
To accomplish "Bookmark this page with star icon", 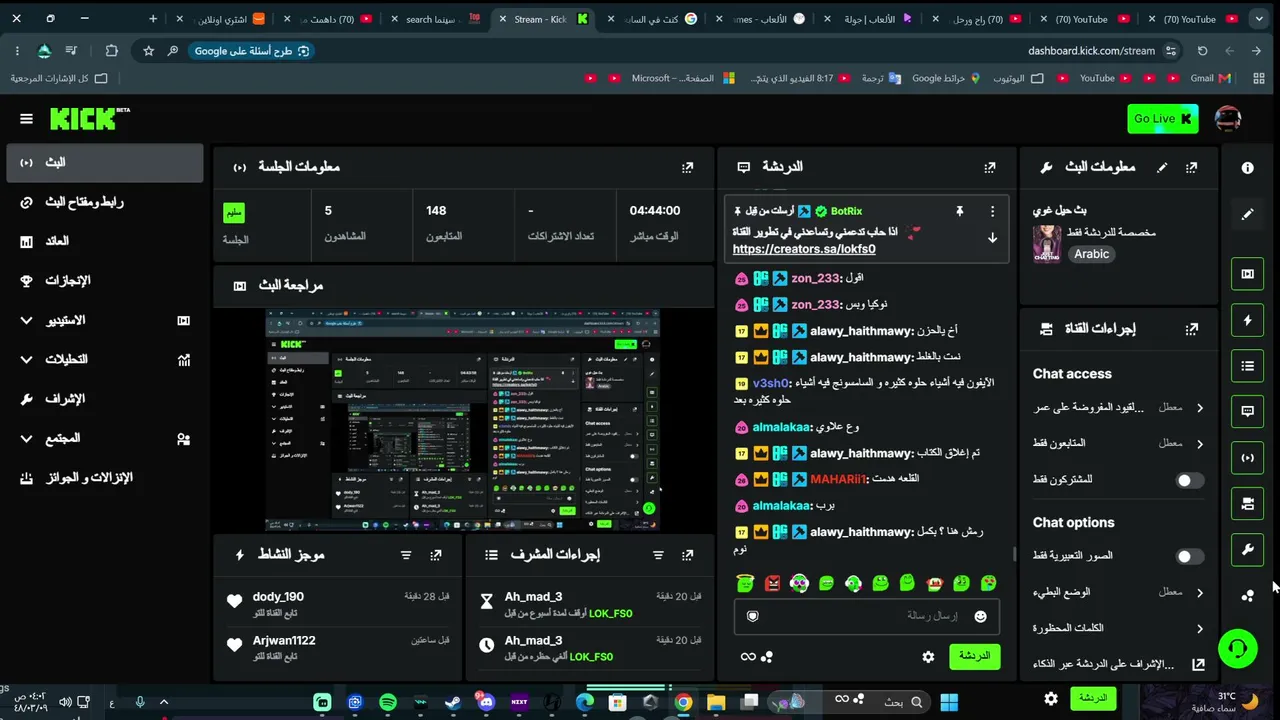I will click(x=148, y=51).
